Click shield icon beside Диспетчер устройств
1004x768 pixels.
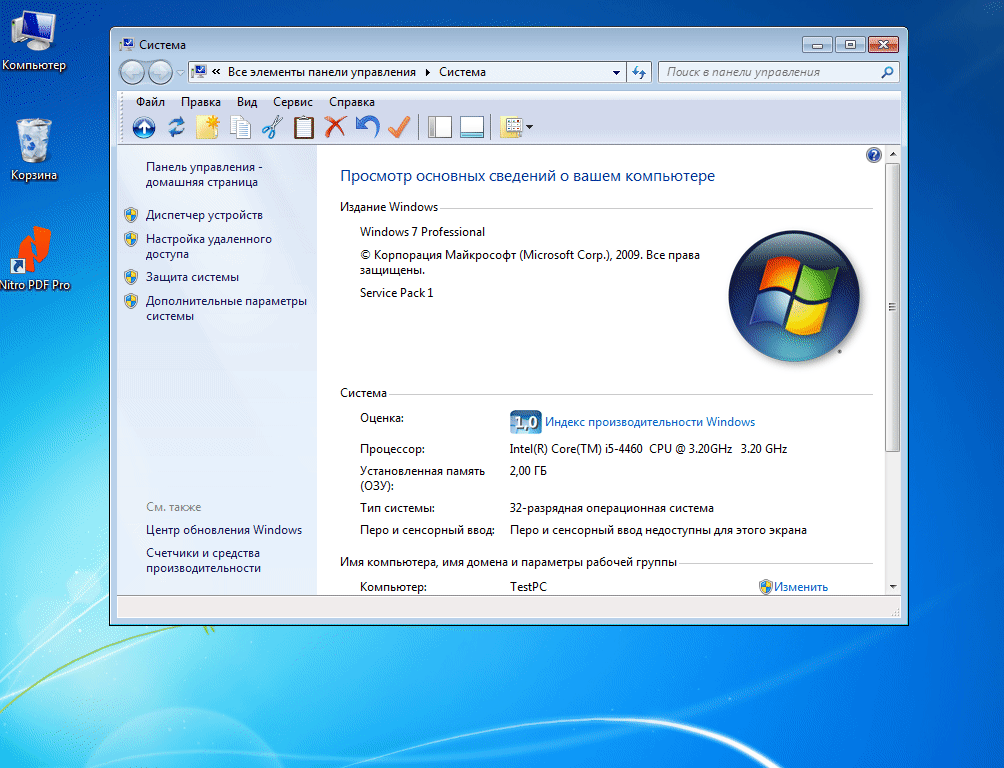131,215
